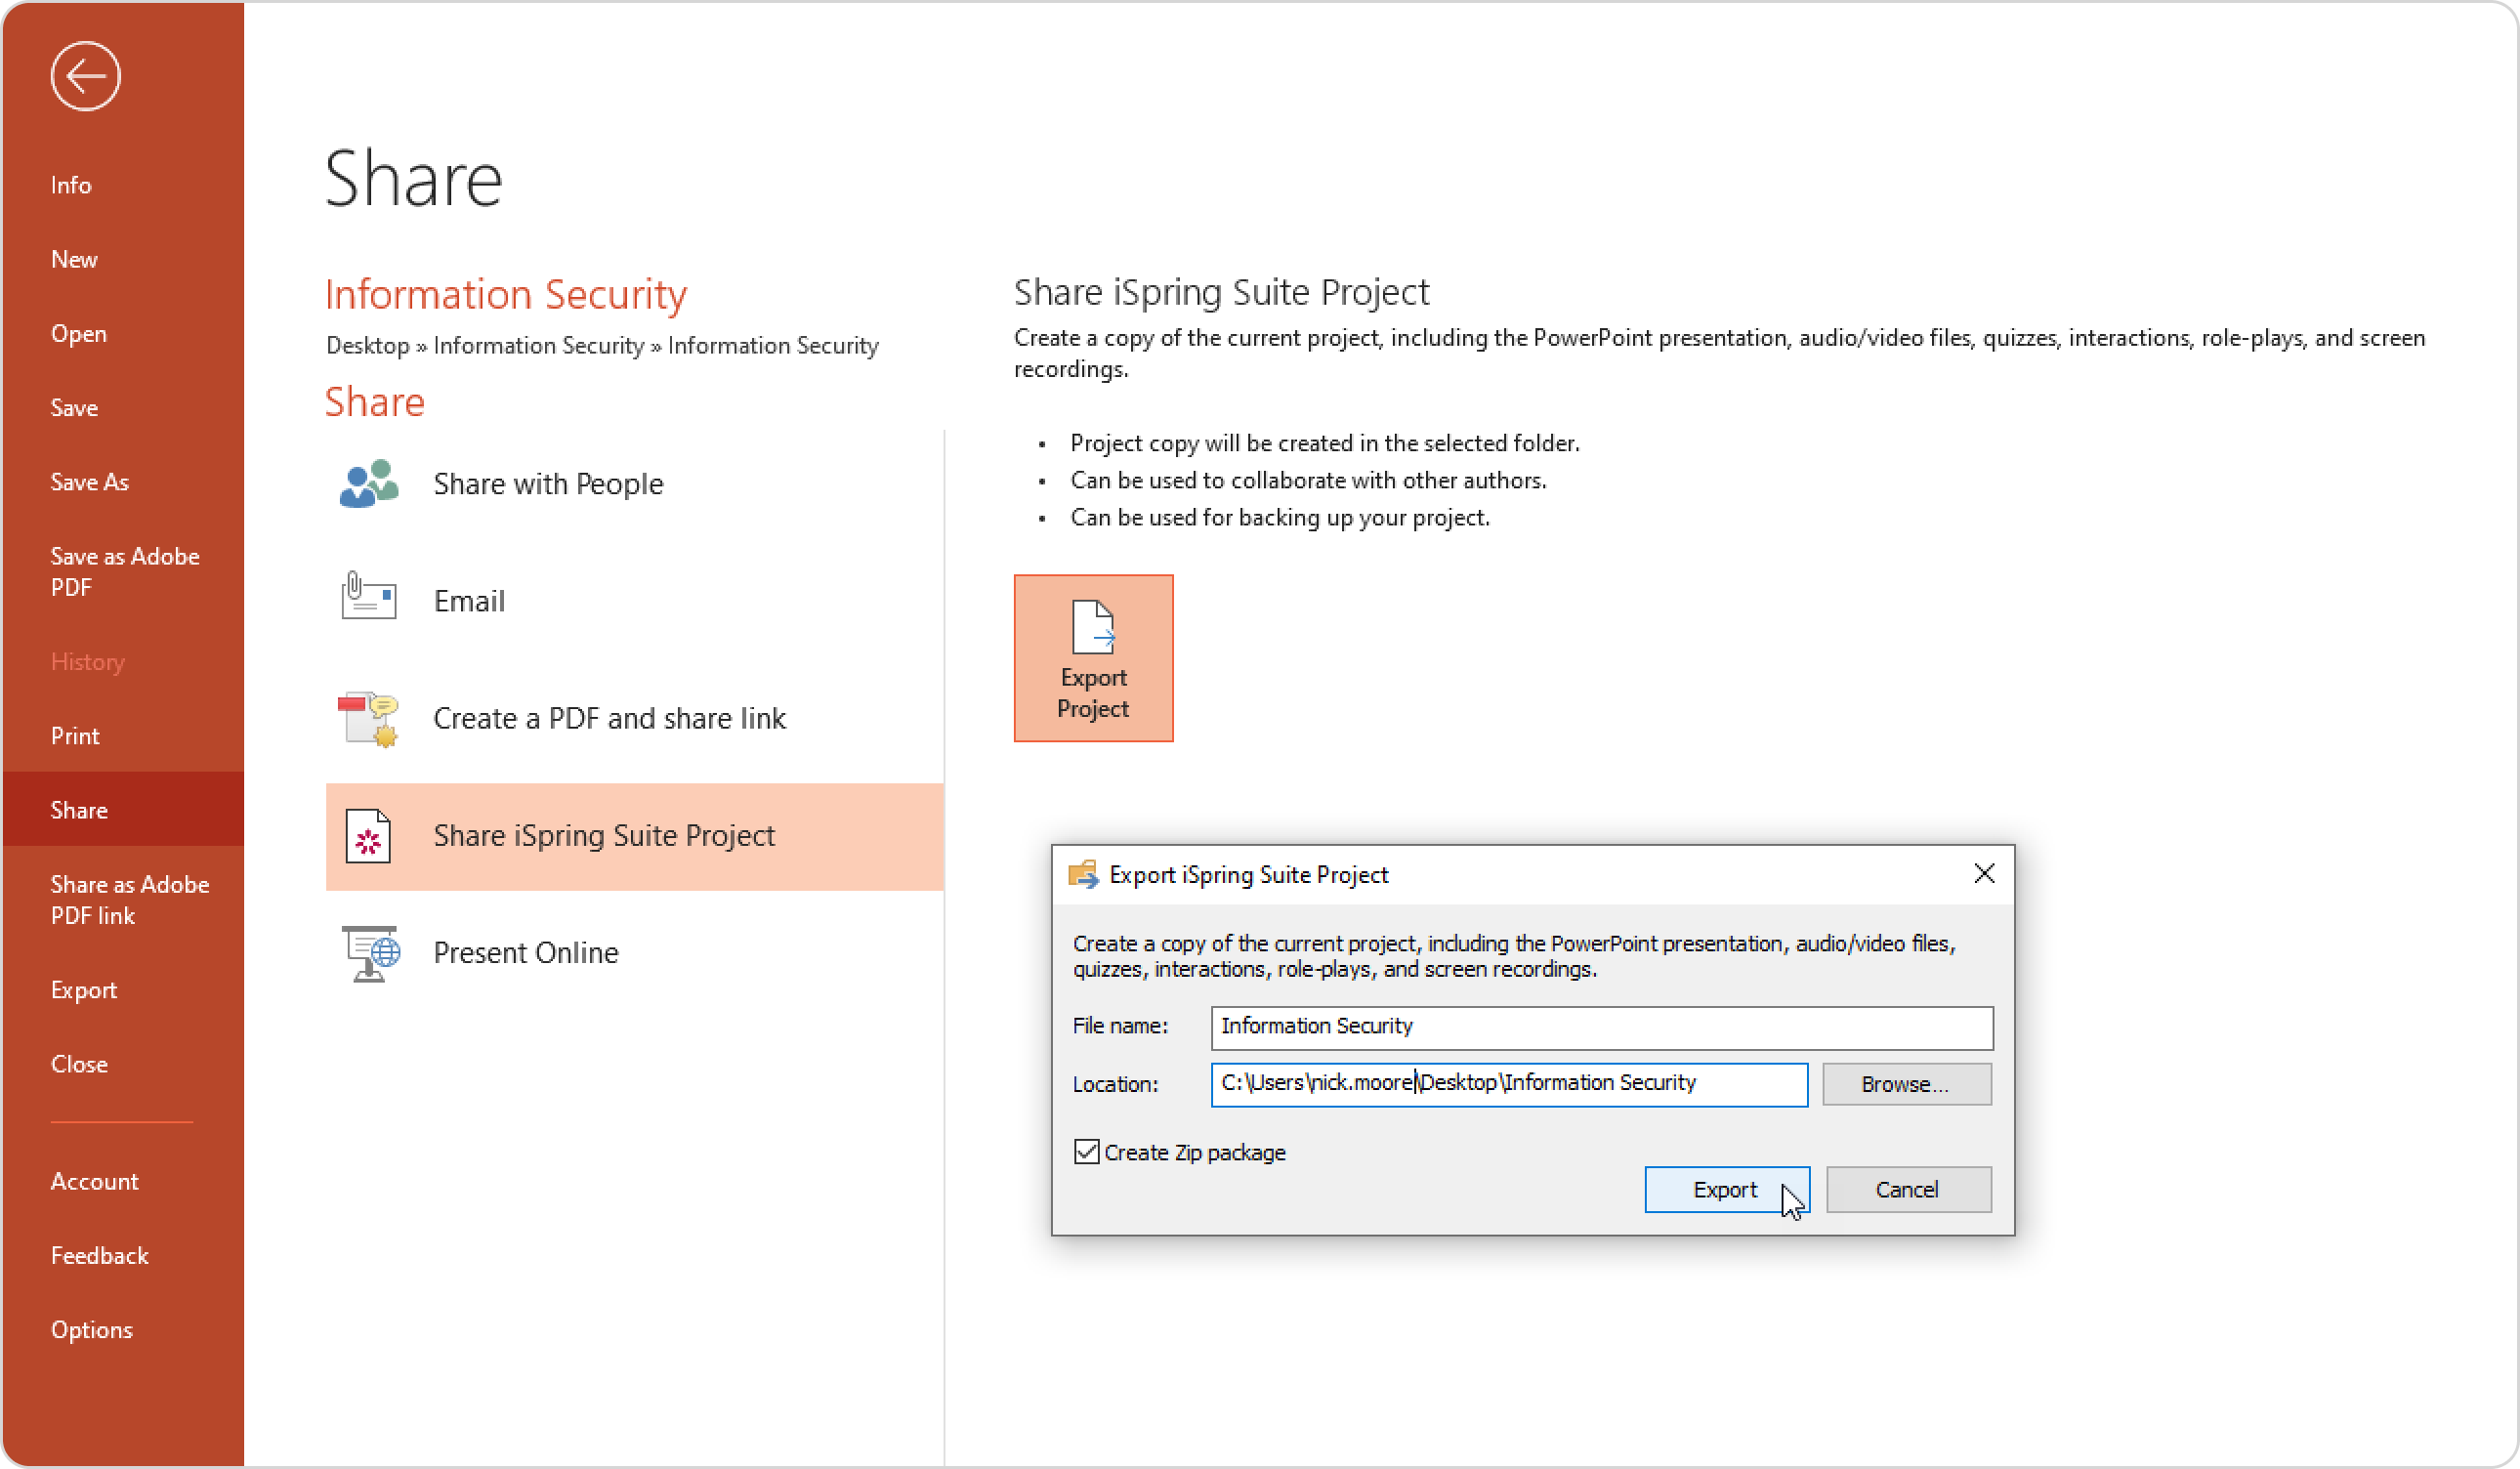This screenshot has height=1469, width=2520.
Task: Open the Info backstage tab
Action: pyautogui.click(x=123, y=185)
